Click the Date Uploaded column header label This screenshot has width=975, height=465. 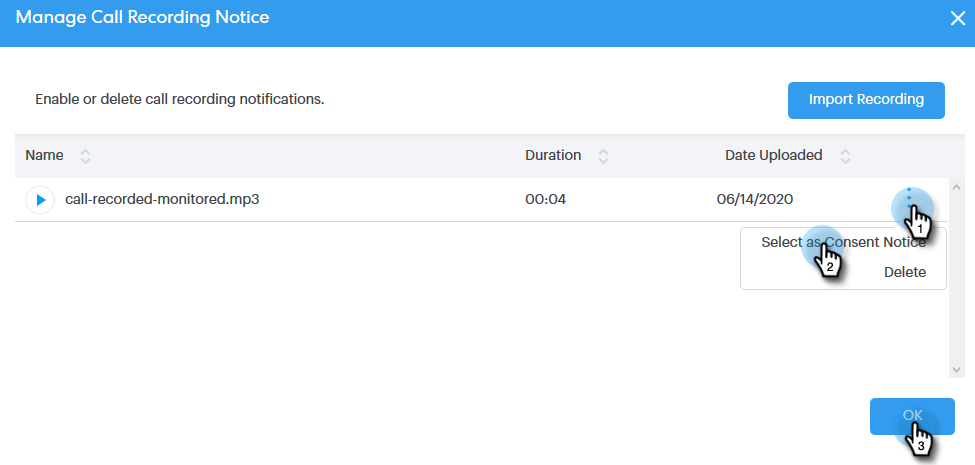click(x=773, y=156)
